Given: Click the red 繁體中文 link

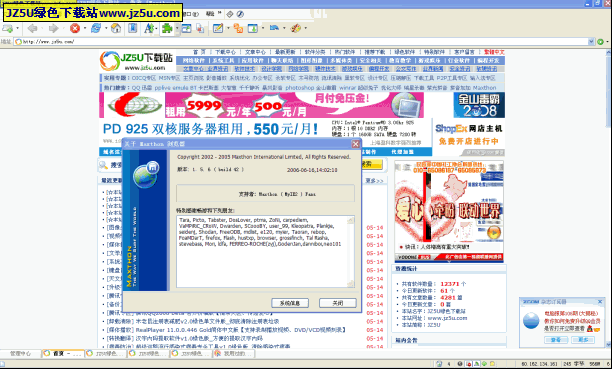Looking at the screenshot, I should tap(494, 52).
